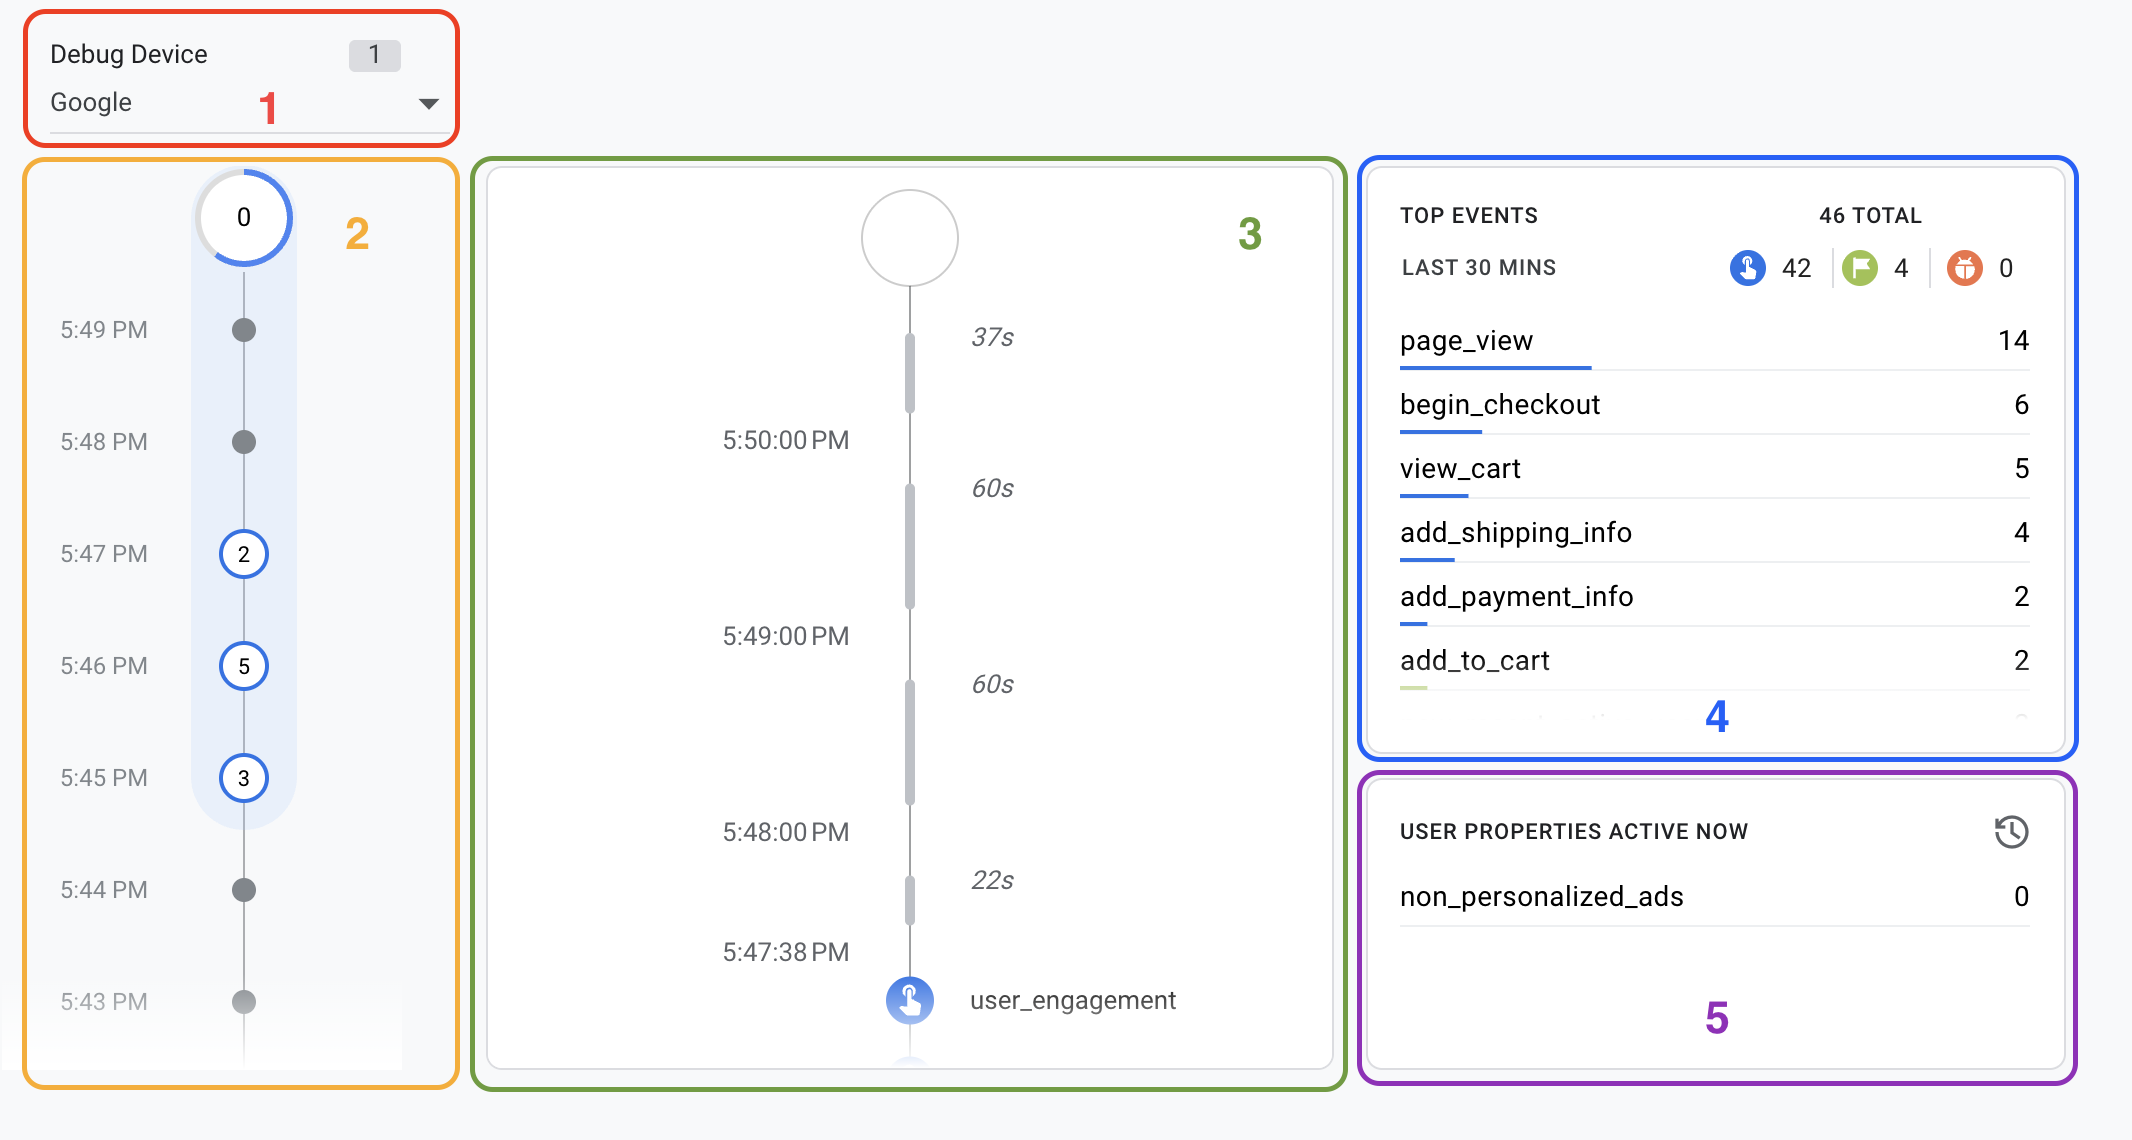Click the gray dot at 5:49 PM
Image resolution: width=2132 pixels, height=1140 pixels.
pos(244,330)
